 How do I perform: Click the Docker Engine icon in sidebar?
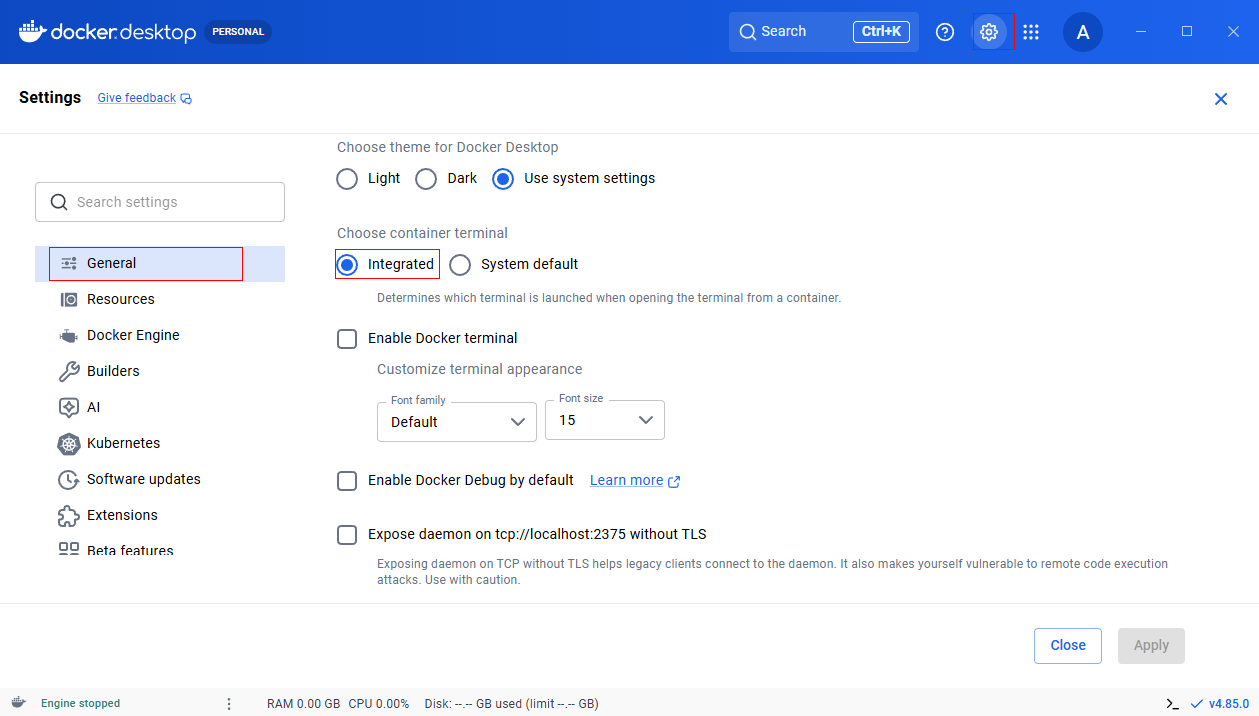[69, 335]
